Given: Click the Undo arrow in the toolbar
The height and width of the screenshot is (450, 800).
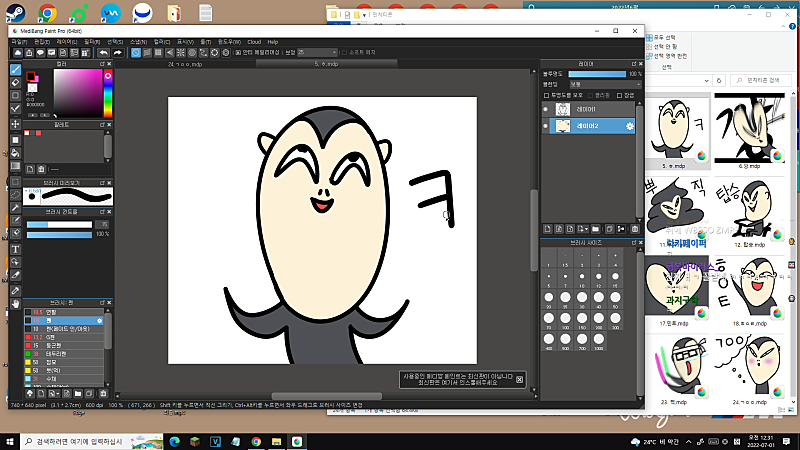Looking at the screenshot, I should tap(102, 52).
